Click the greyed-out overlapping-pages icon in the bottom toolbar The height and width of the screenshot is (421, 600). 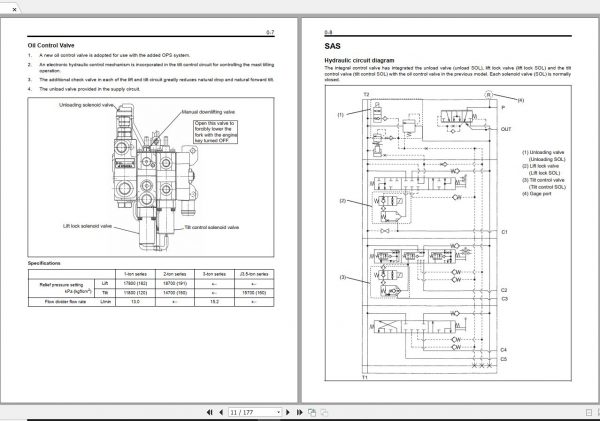[324, 412]
